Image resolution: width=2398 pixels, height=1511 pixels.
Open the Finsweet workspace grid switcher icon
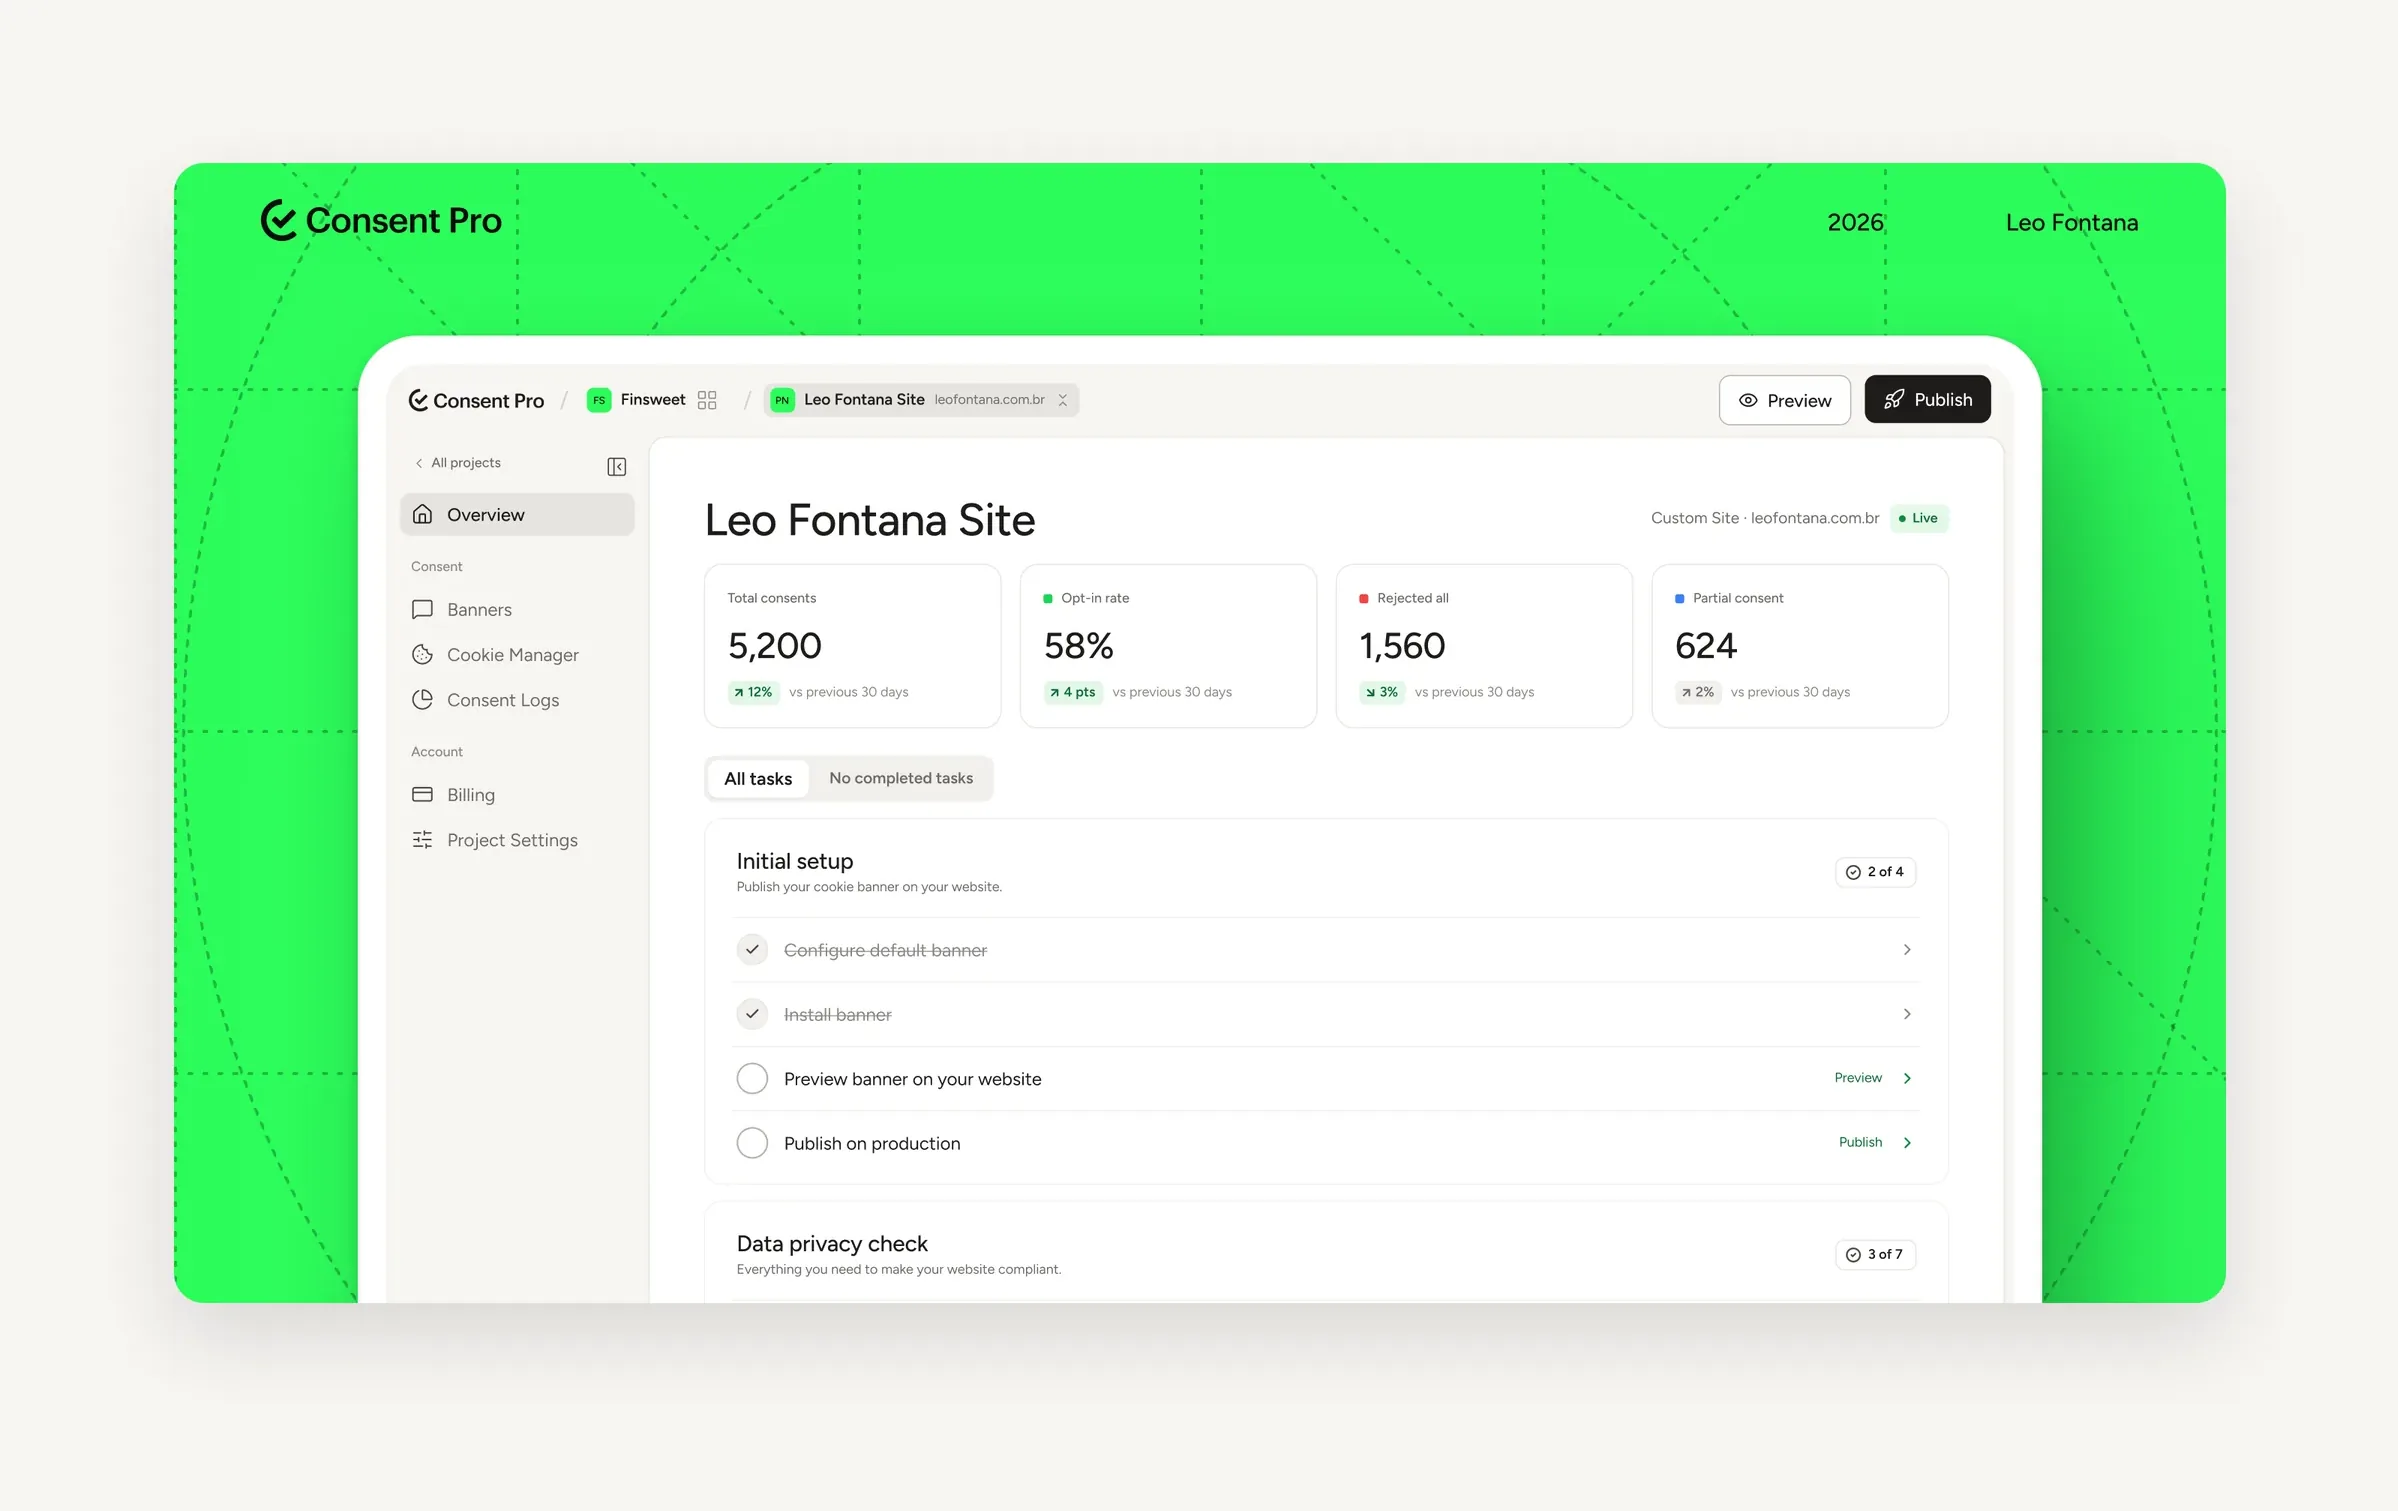(x=707, y=400)
